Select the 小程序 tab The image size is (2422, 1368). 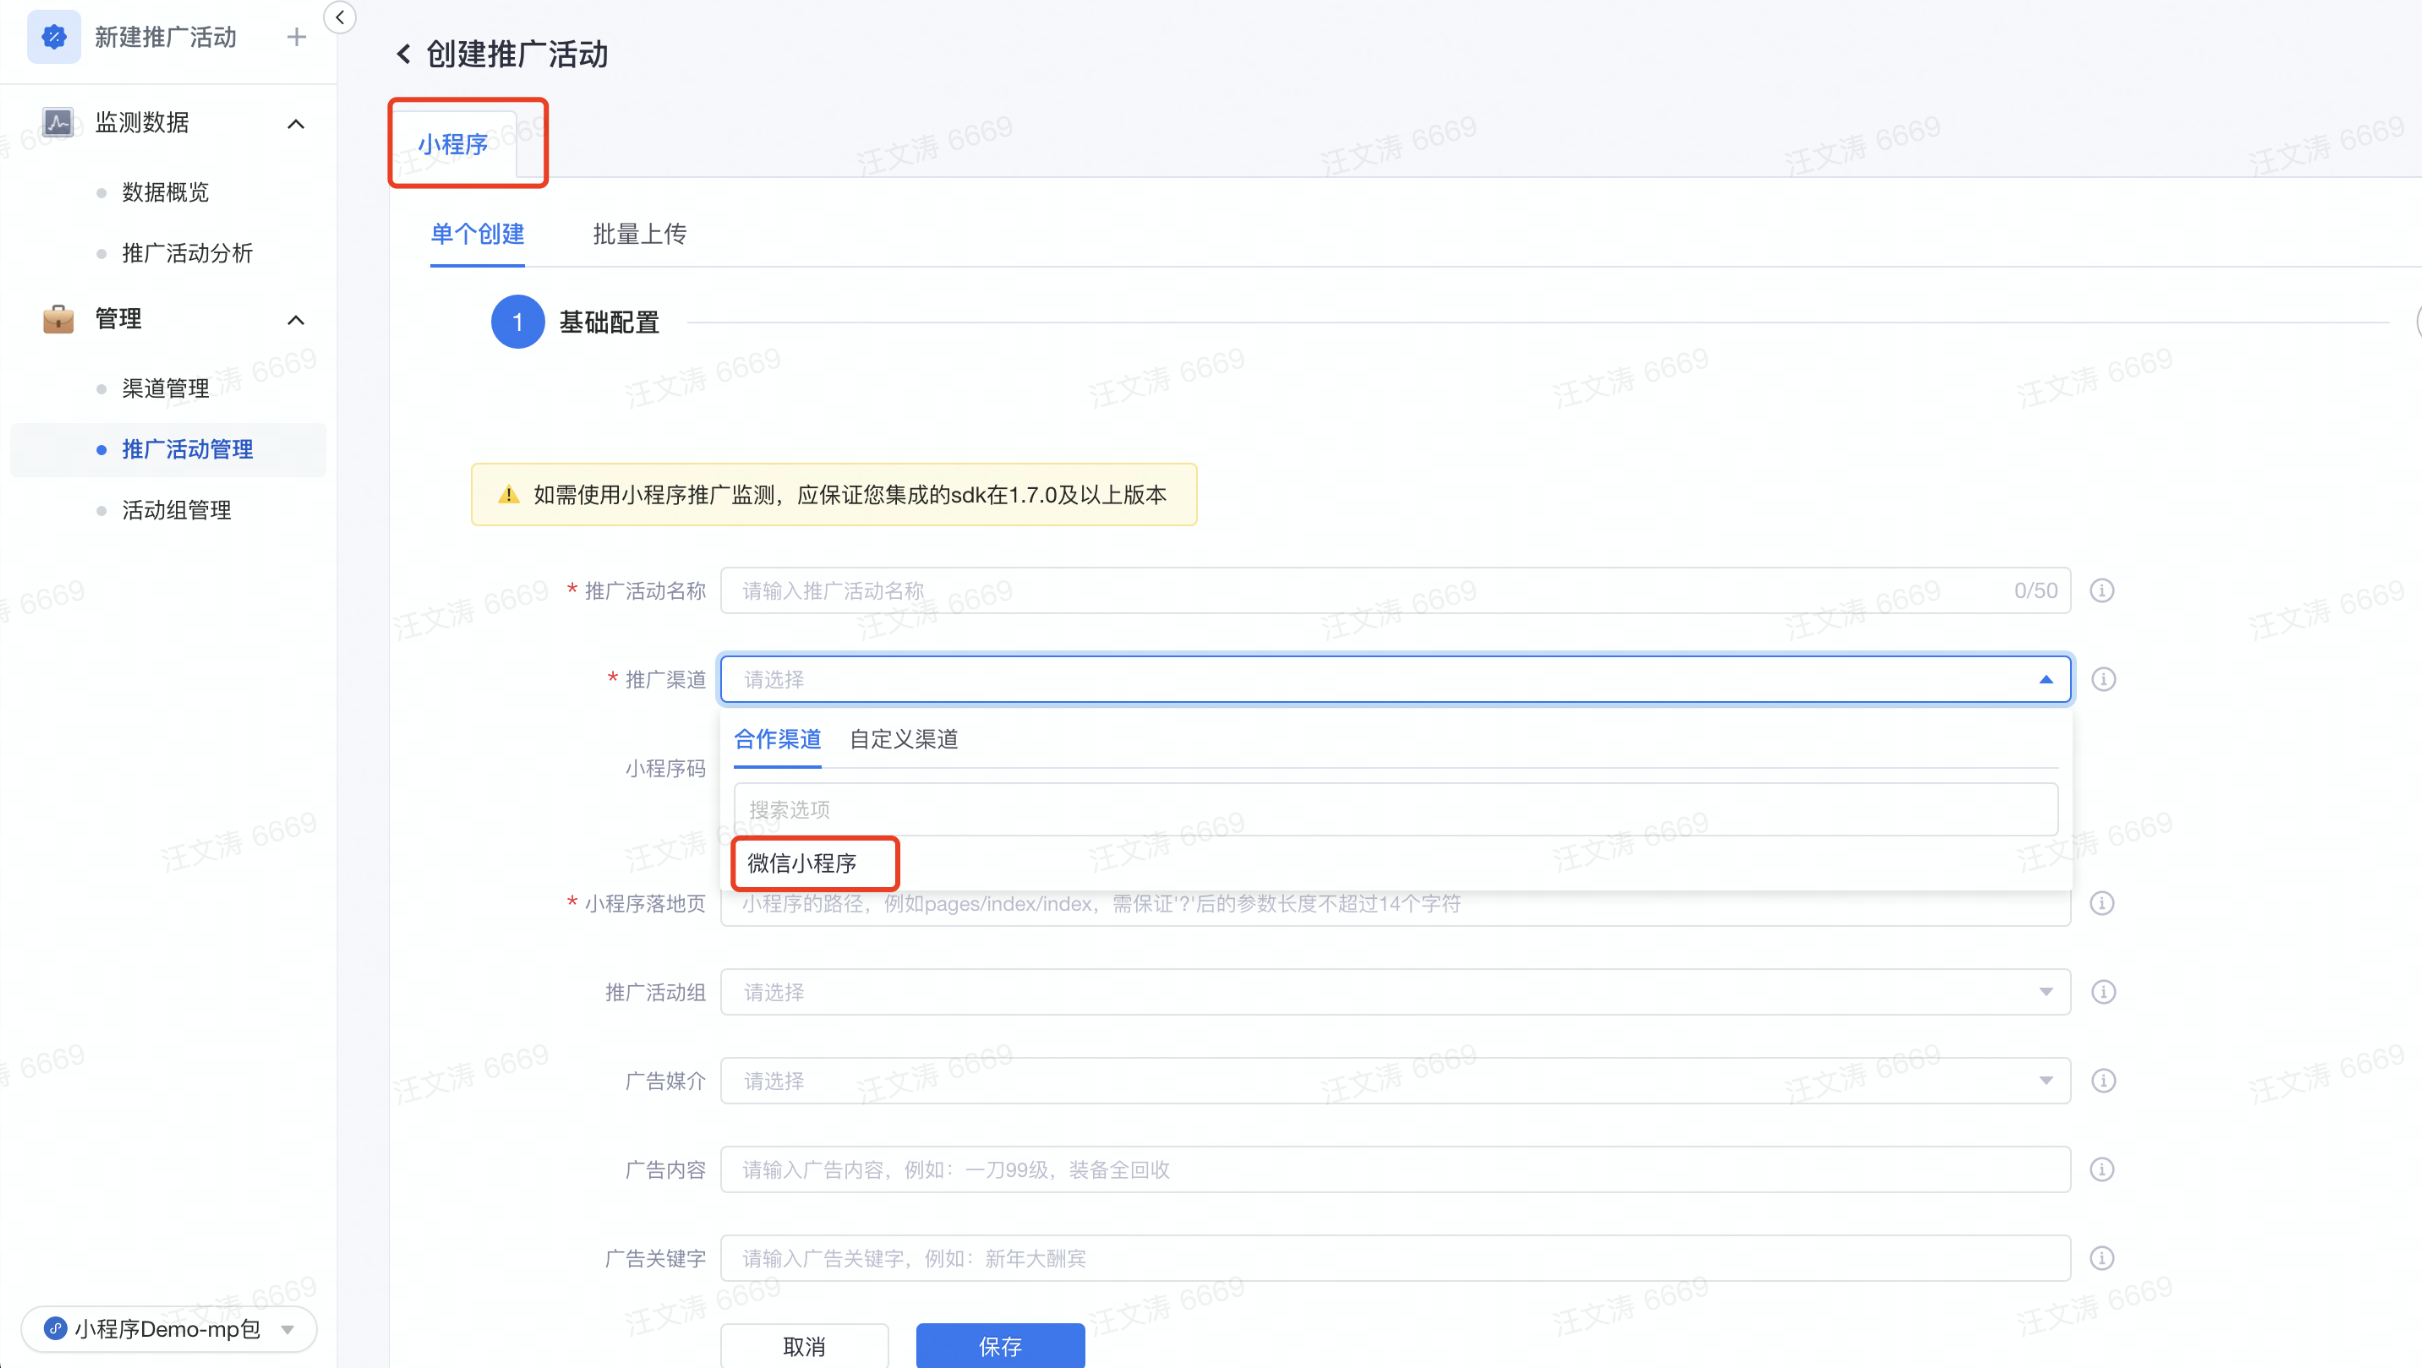pos(453,144)
